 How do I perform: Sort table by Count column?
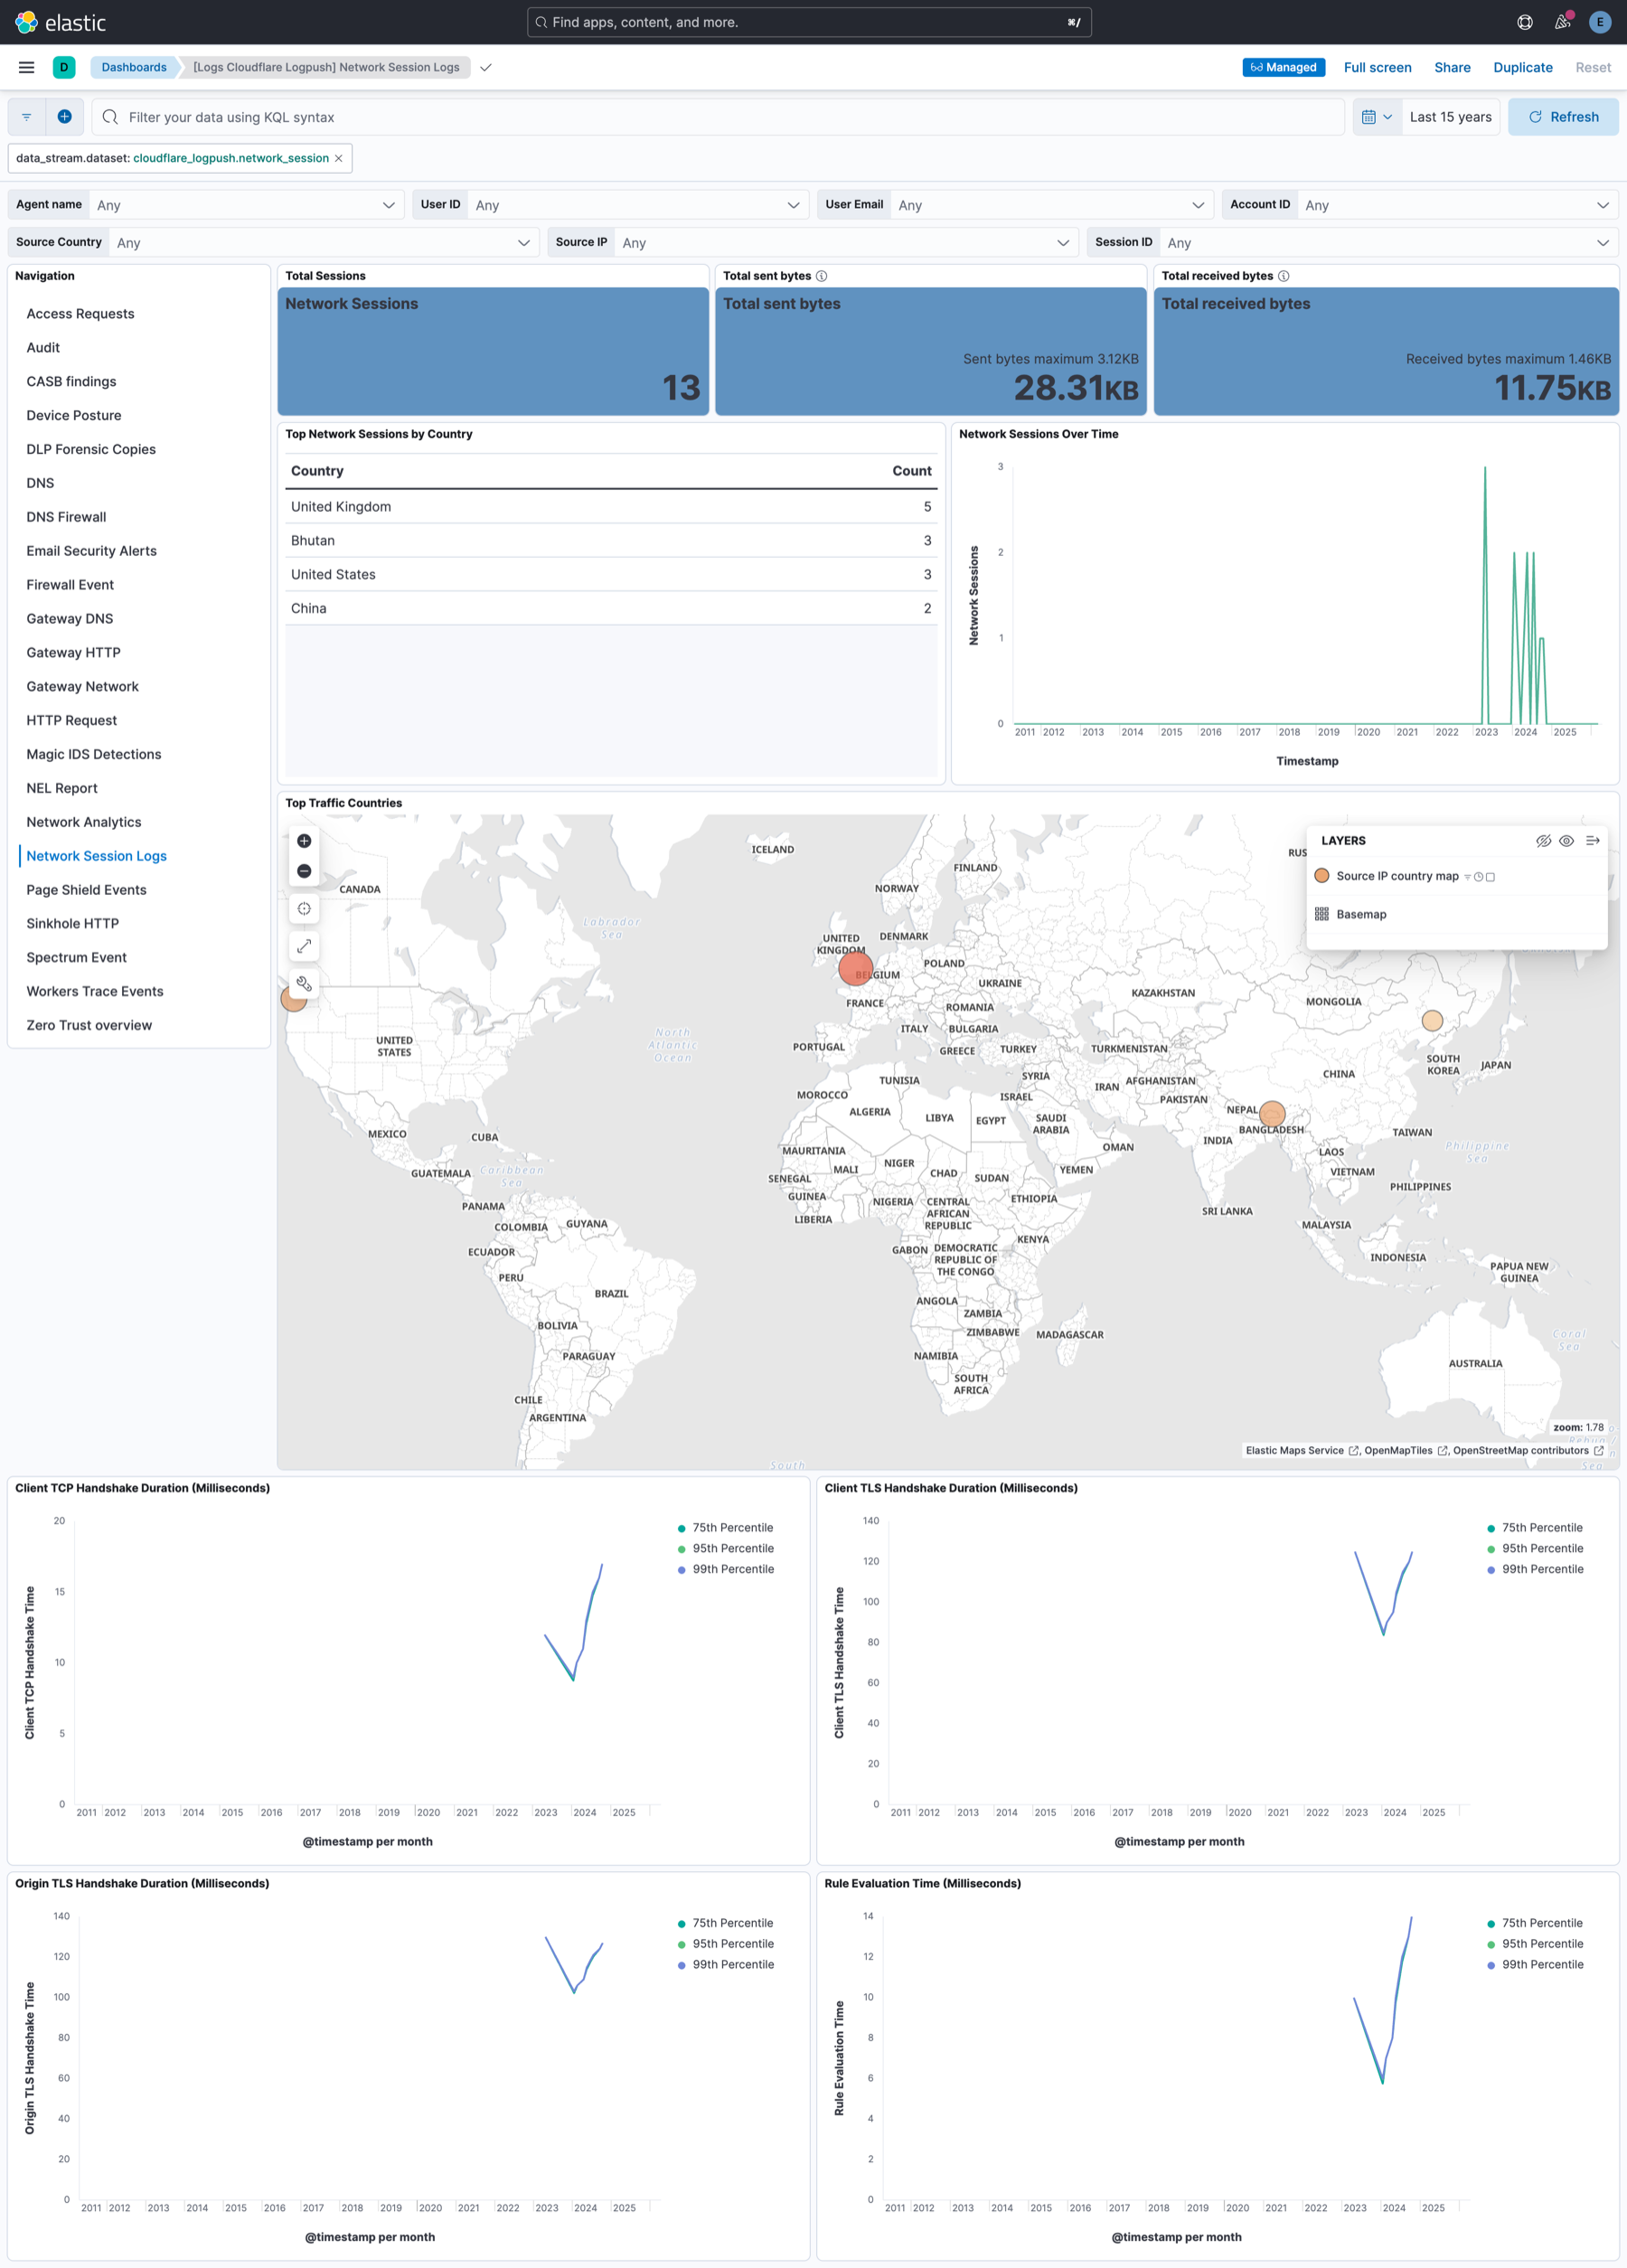point(911,471)
